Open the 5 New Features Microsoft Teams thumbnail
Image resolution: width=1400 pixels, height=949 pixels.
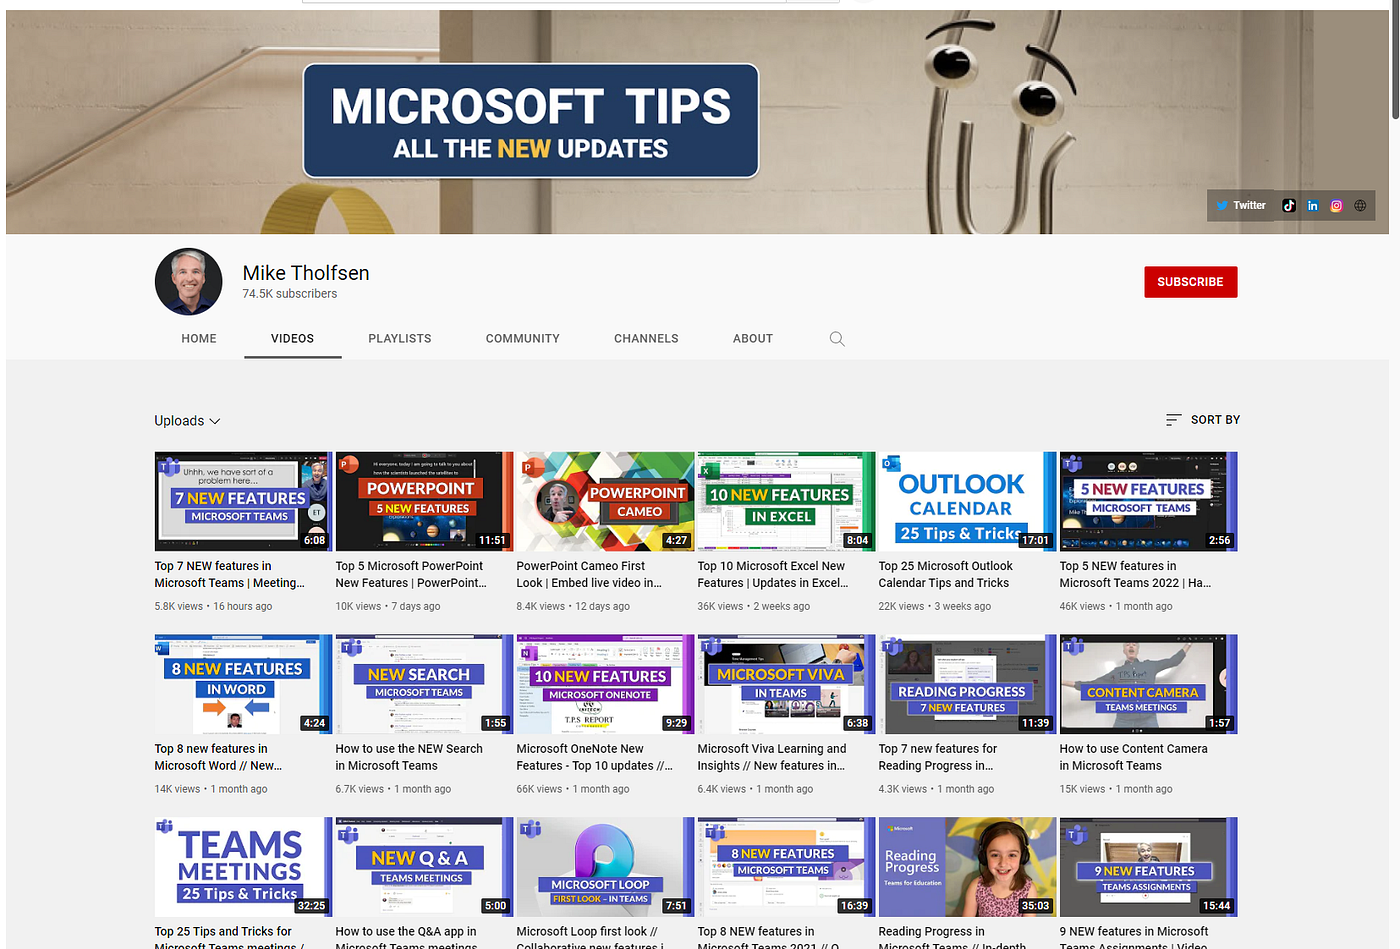click(1148, 501)
